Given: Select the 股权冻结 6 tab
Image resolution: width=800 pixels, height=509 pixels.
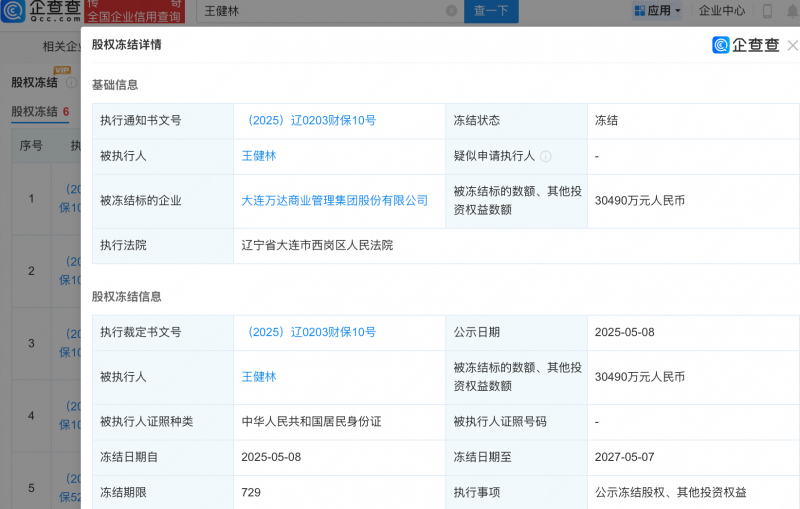Looking at the screenshot, I should pos(40,112).
